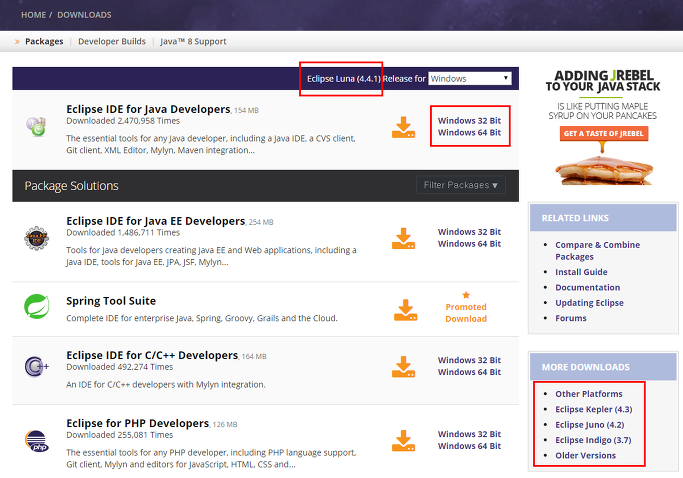Click the Downloaded 492,274 Times text
Screen dimensions: 683x478
(x=119, y=367)
